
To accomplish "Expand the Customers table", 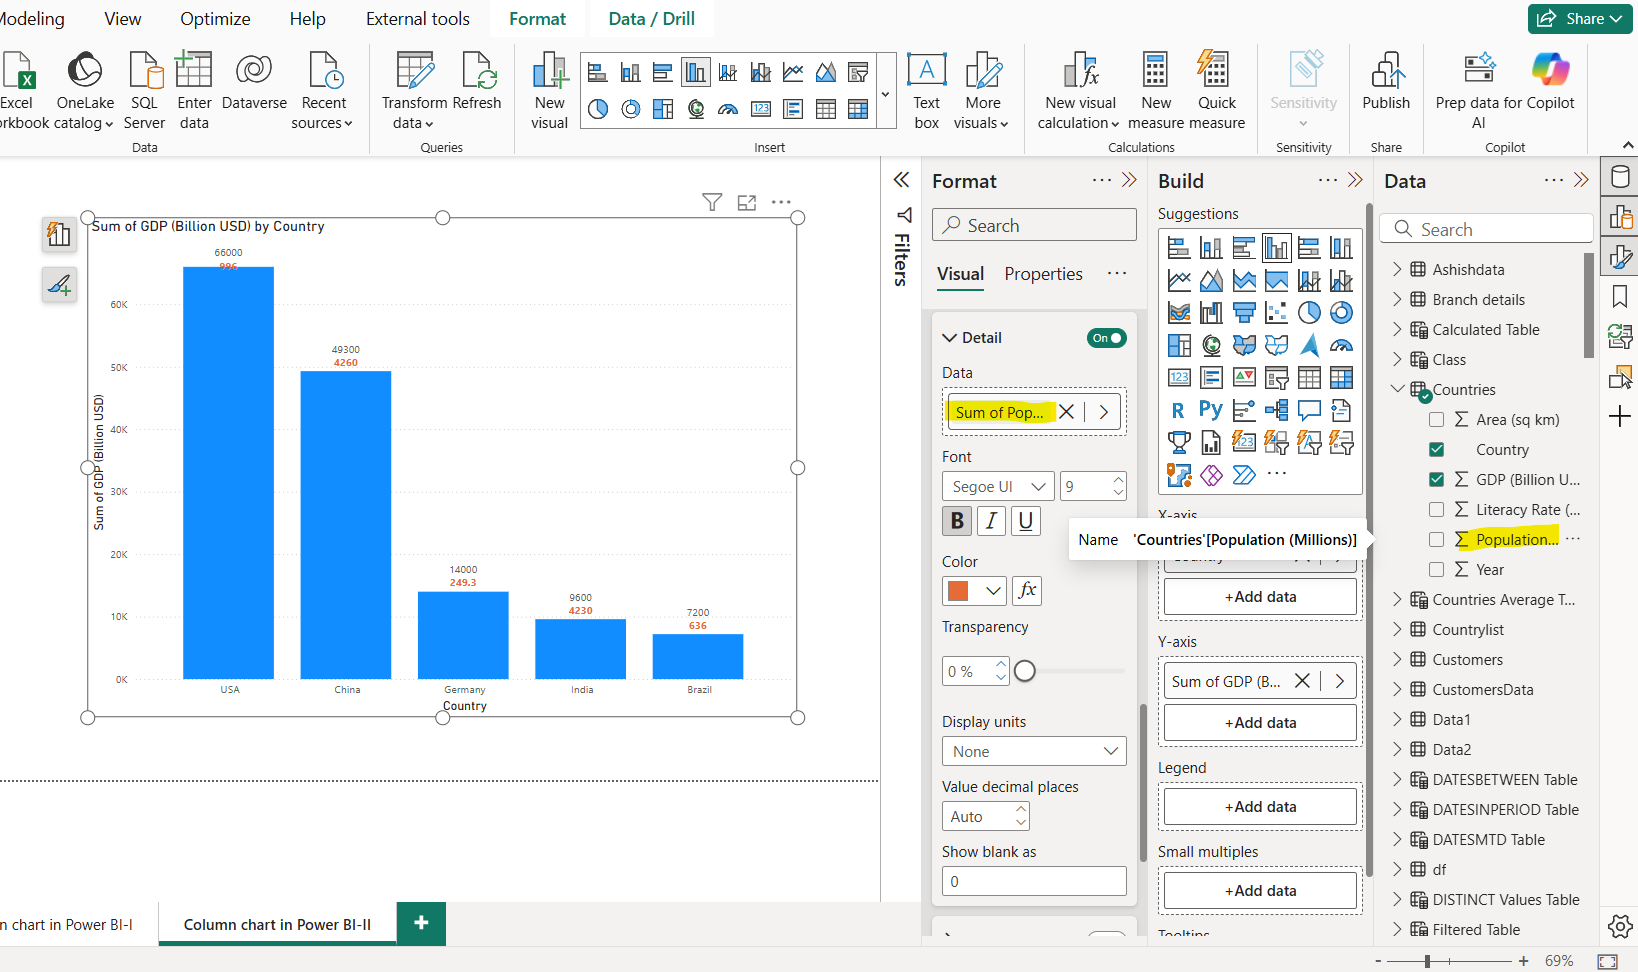I will pyautogui.click(x=1397, y=660).
